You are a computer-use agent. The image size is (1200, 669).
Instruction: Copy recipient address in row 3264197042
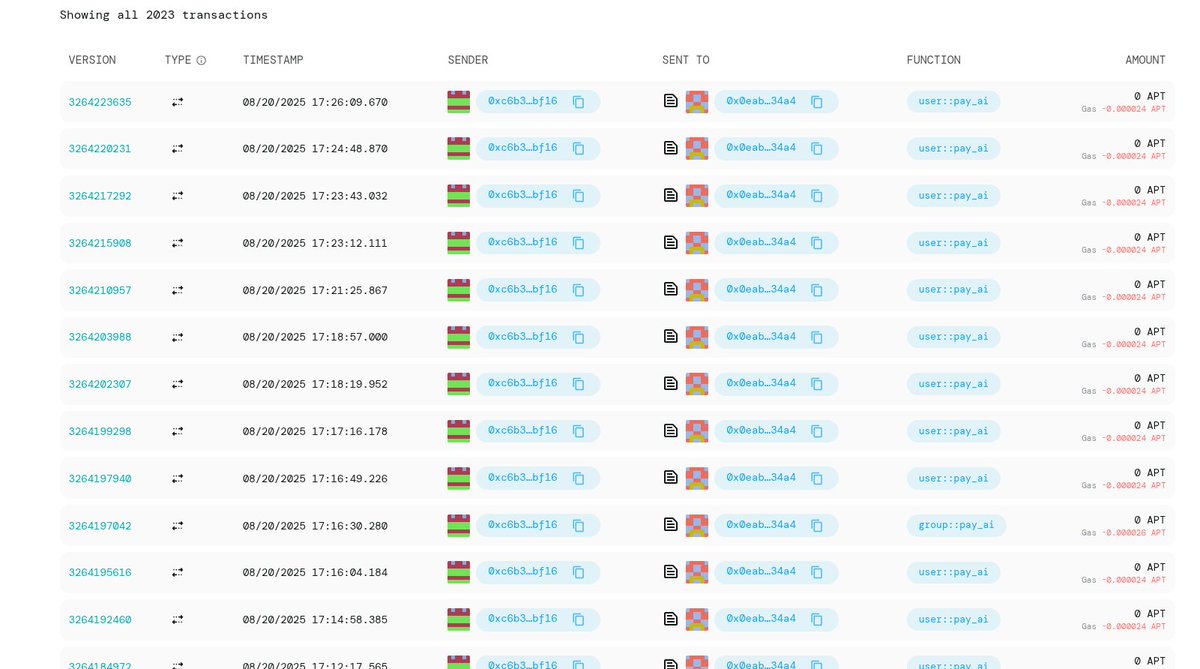(x=817, y=525)
